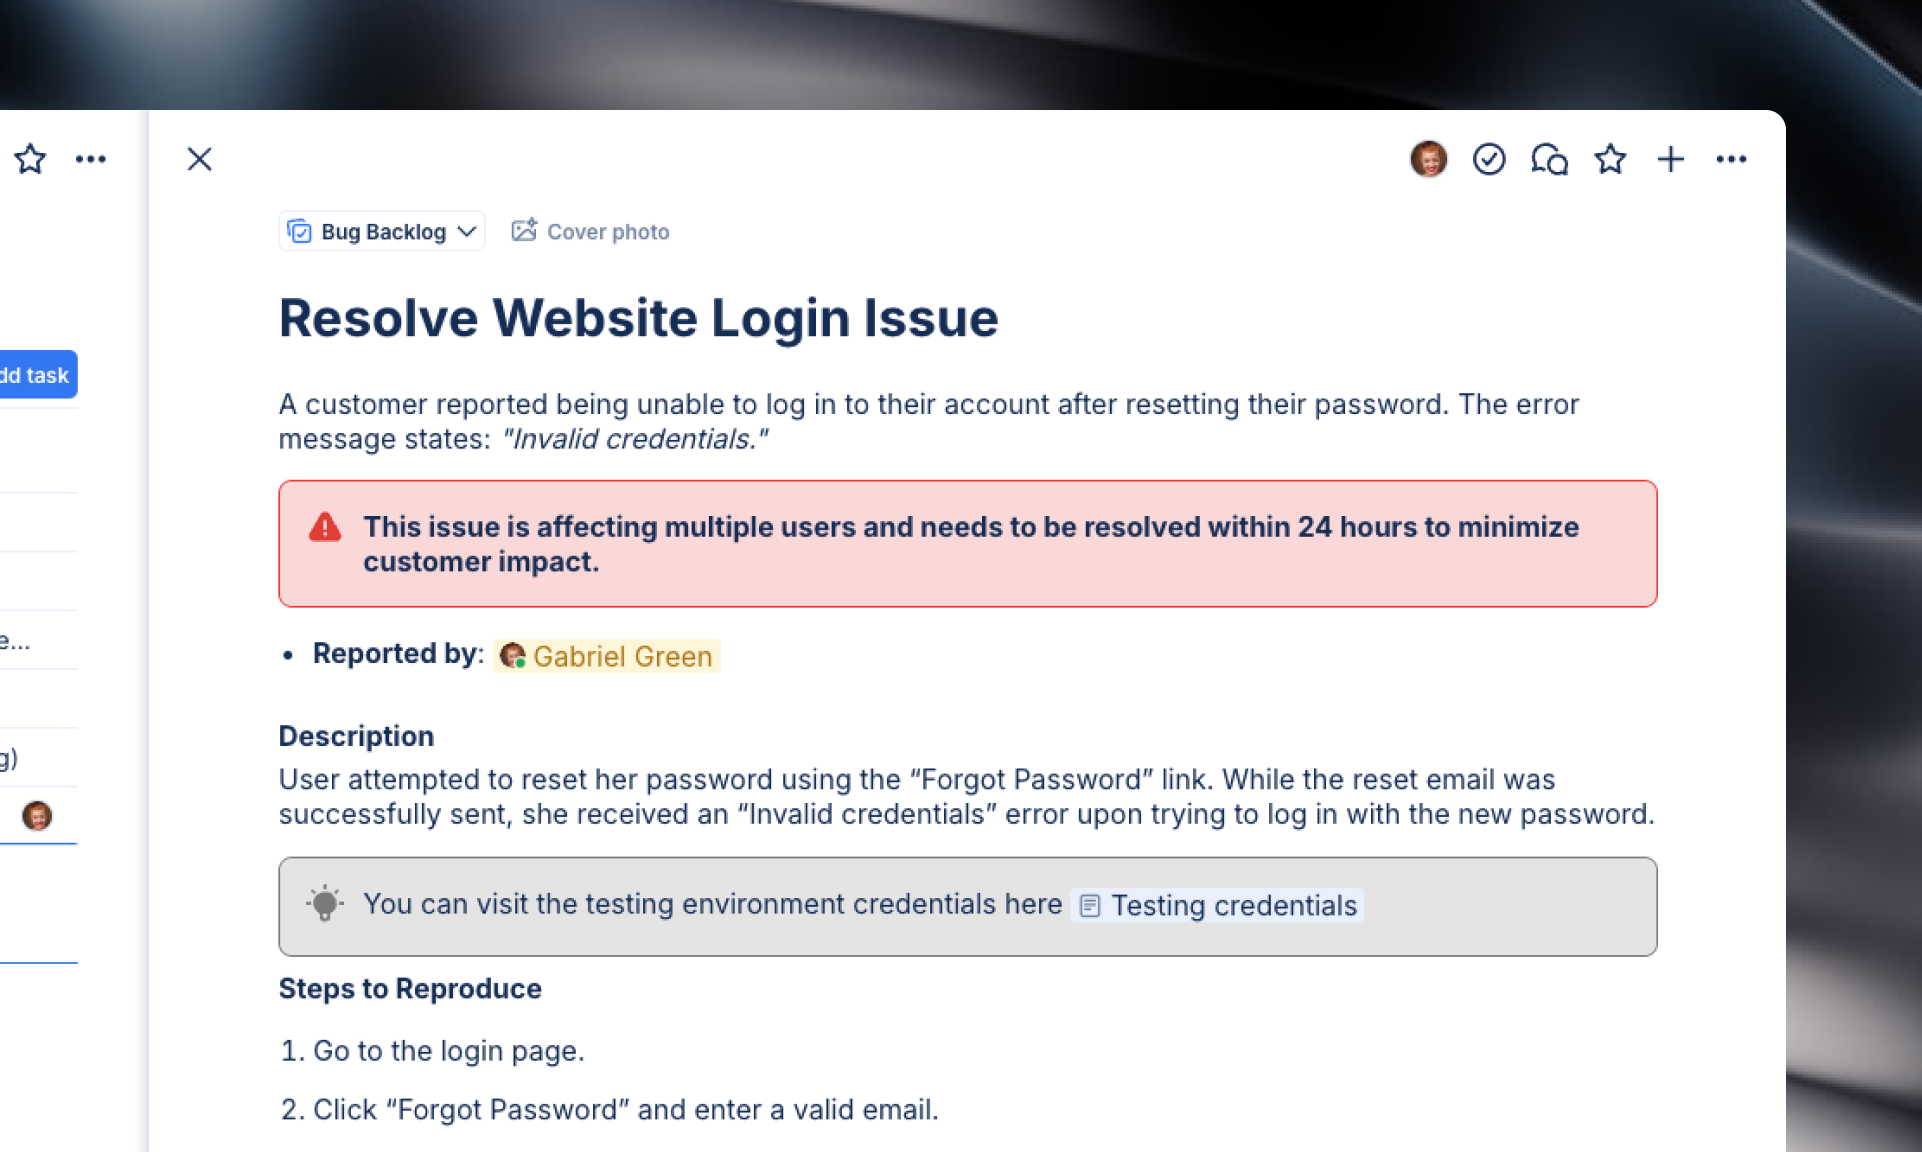The height and width of the screenshot is (1152, 1922).
Task: Open the chat/comment icon
Action: coord(1549,159)
